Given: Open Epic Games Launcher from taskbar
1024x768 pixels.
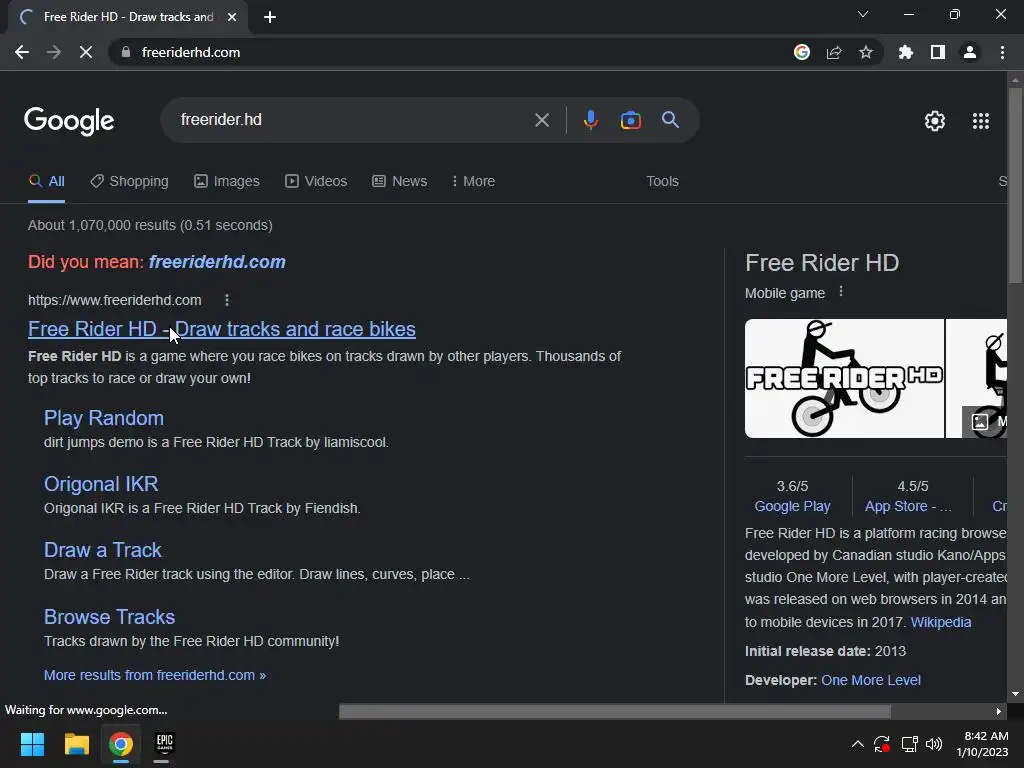Looking at the screenshot, I should click(165, 744).
